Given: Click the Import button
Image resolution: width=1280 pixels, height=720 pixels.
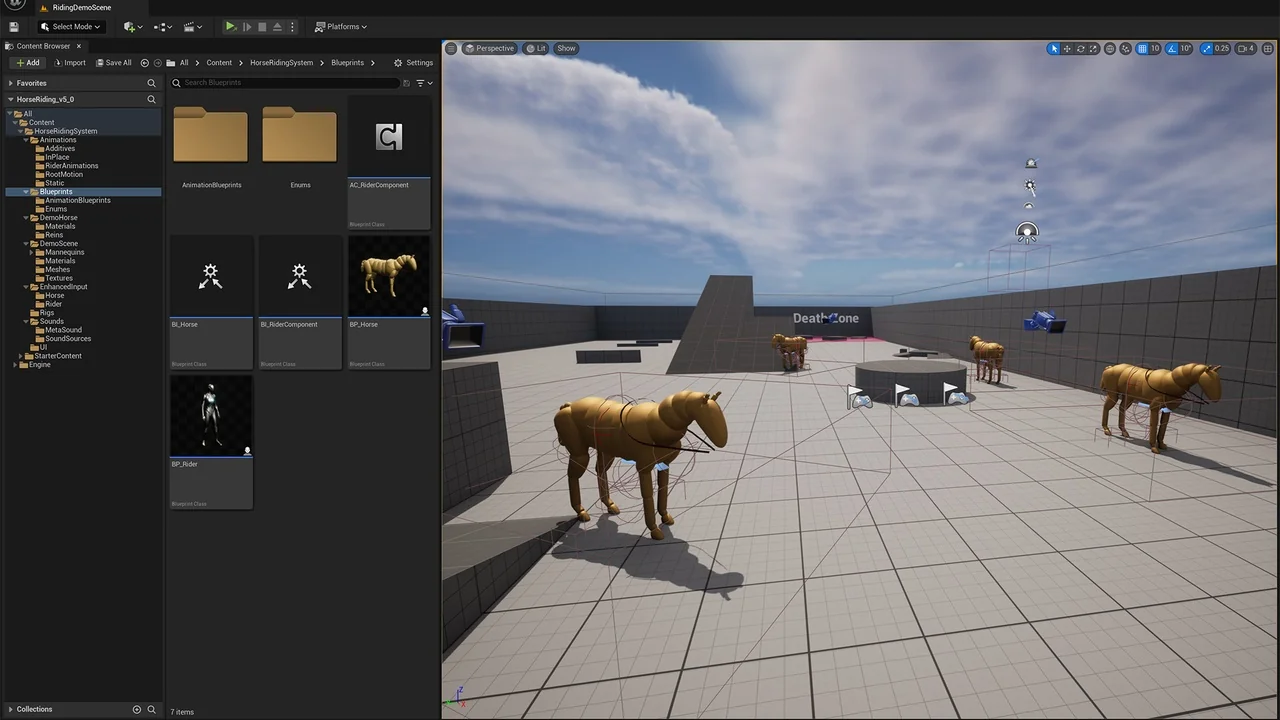Looking at the screenshot, I should 72,62.
